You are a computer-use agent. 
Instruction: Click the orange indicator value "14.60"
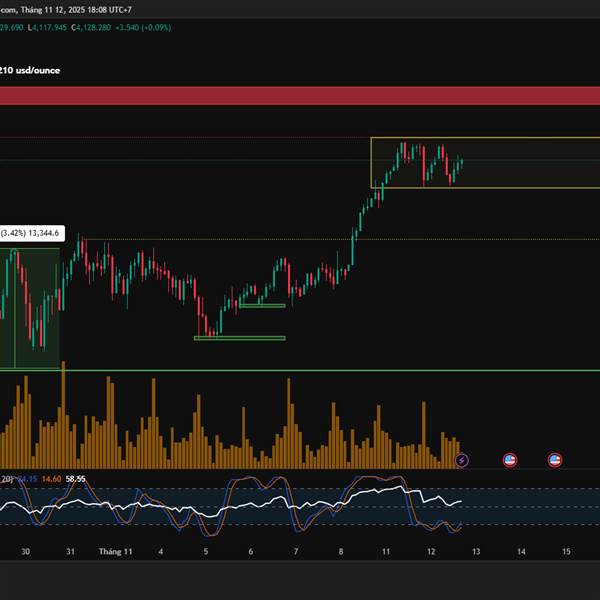51,479
